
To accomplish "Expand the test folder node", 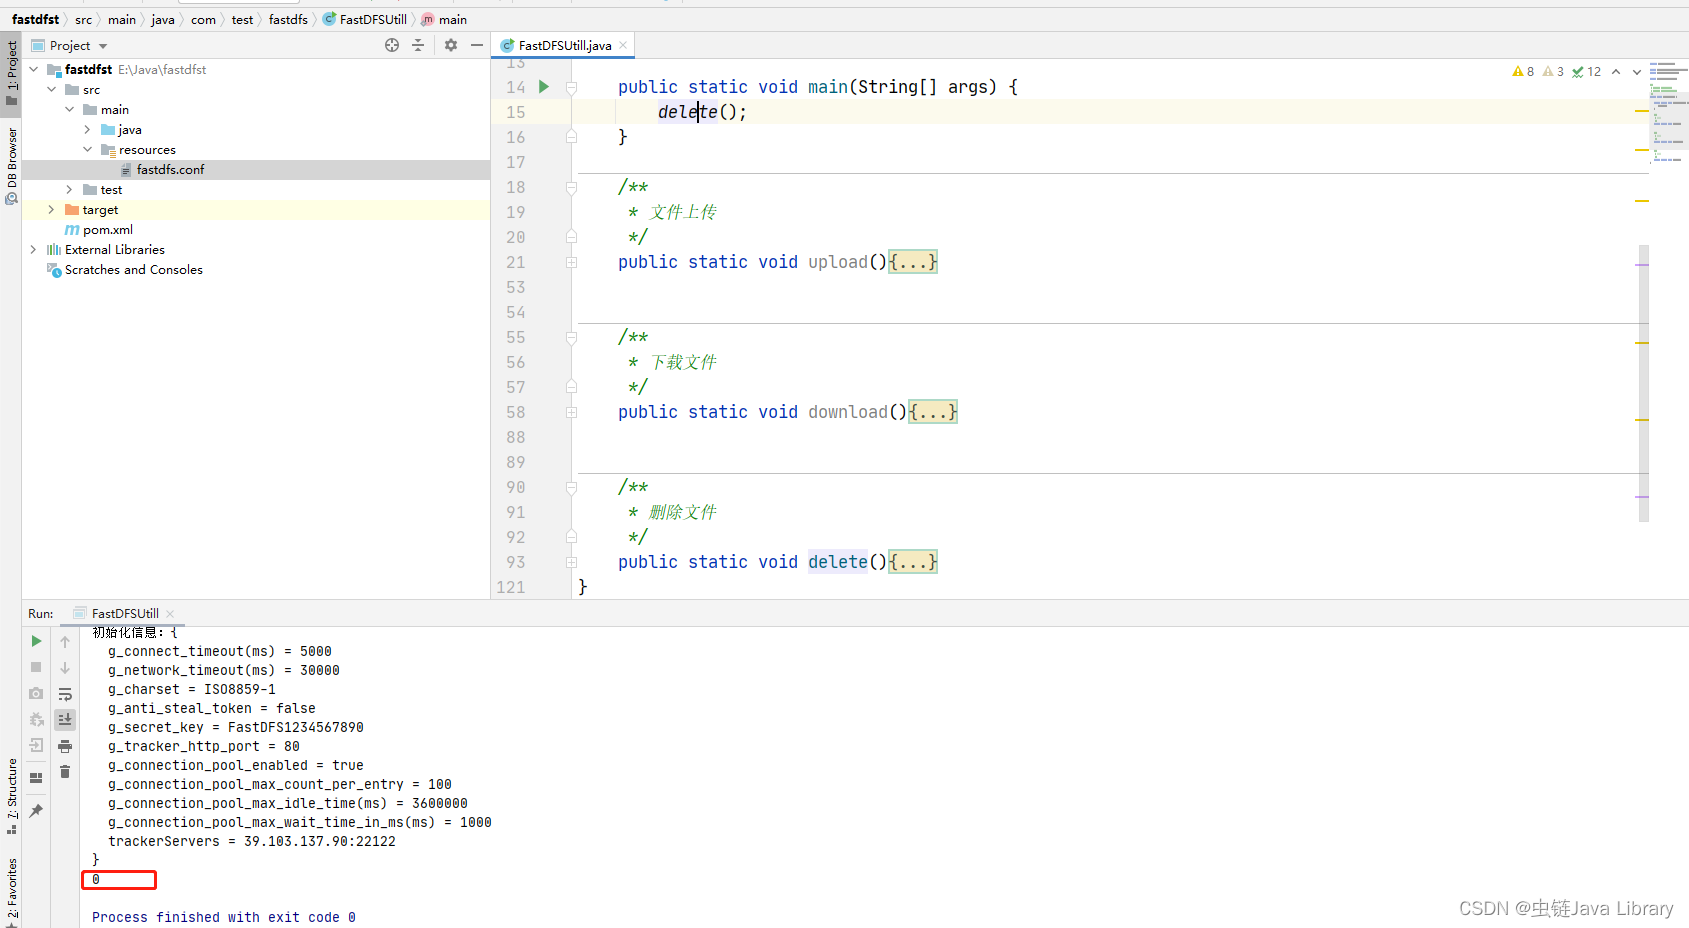I will [70, 189].
